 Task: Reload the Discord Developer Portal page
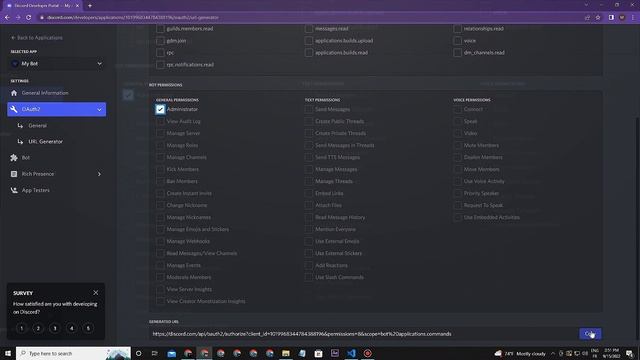(x=29, y=18)
